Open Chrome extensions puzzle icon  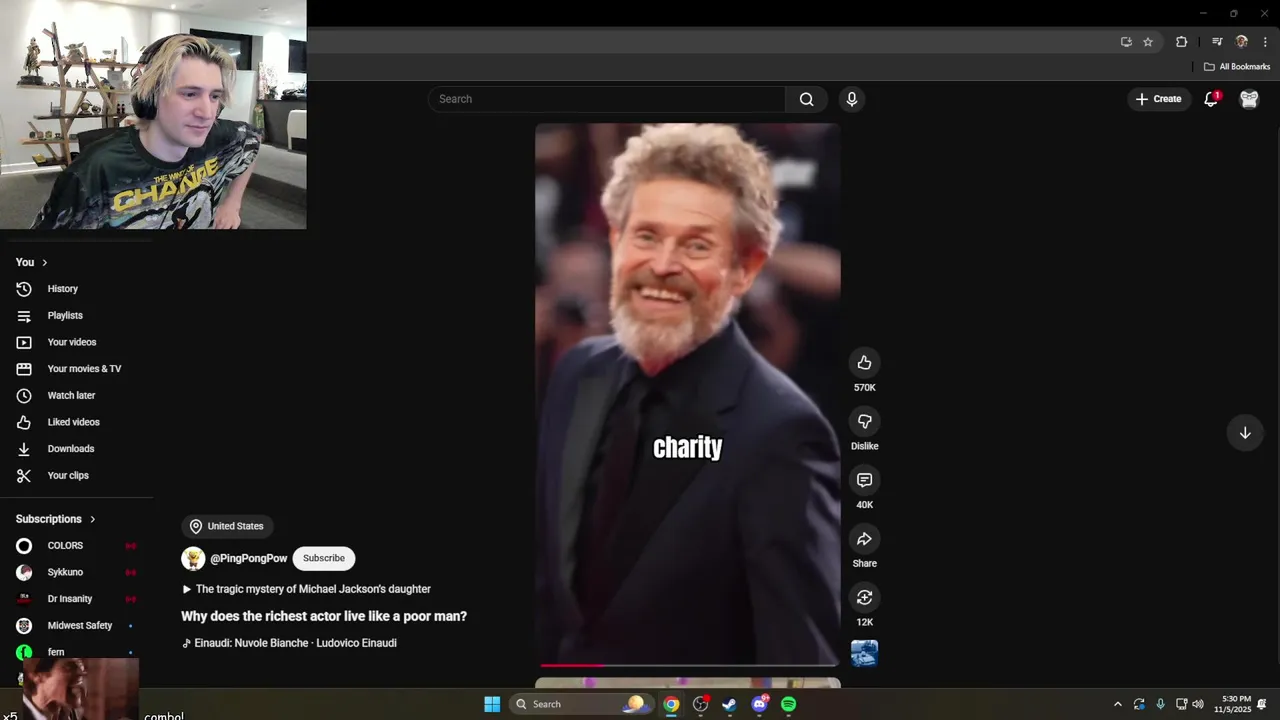point(1181,42)
